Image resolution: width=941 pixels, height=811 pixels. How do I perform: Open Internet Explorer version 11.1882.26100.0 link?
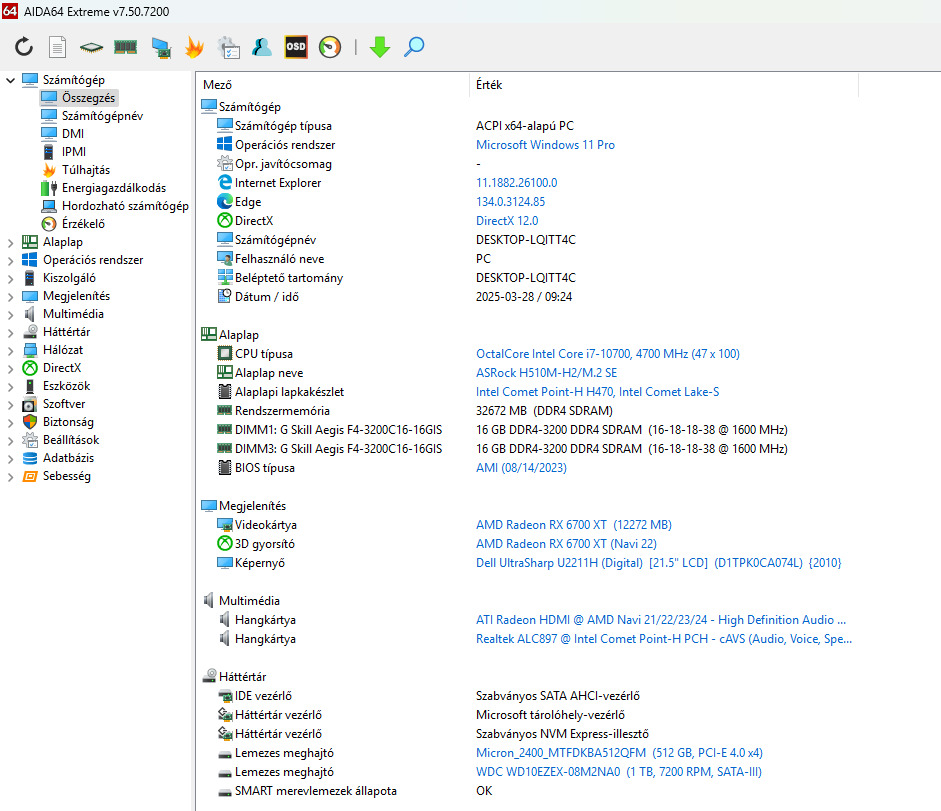coord(517,182)
